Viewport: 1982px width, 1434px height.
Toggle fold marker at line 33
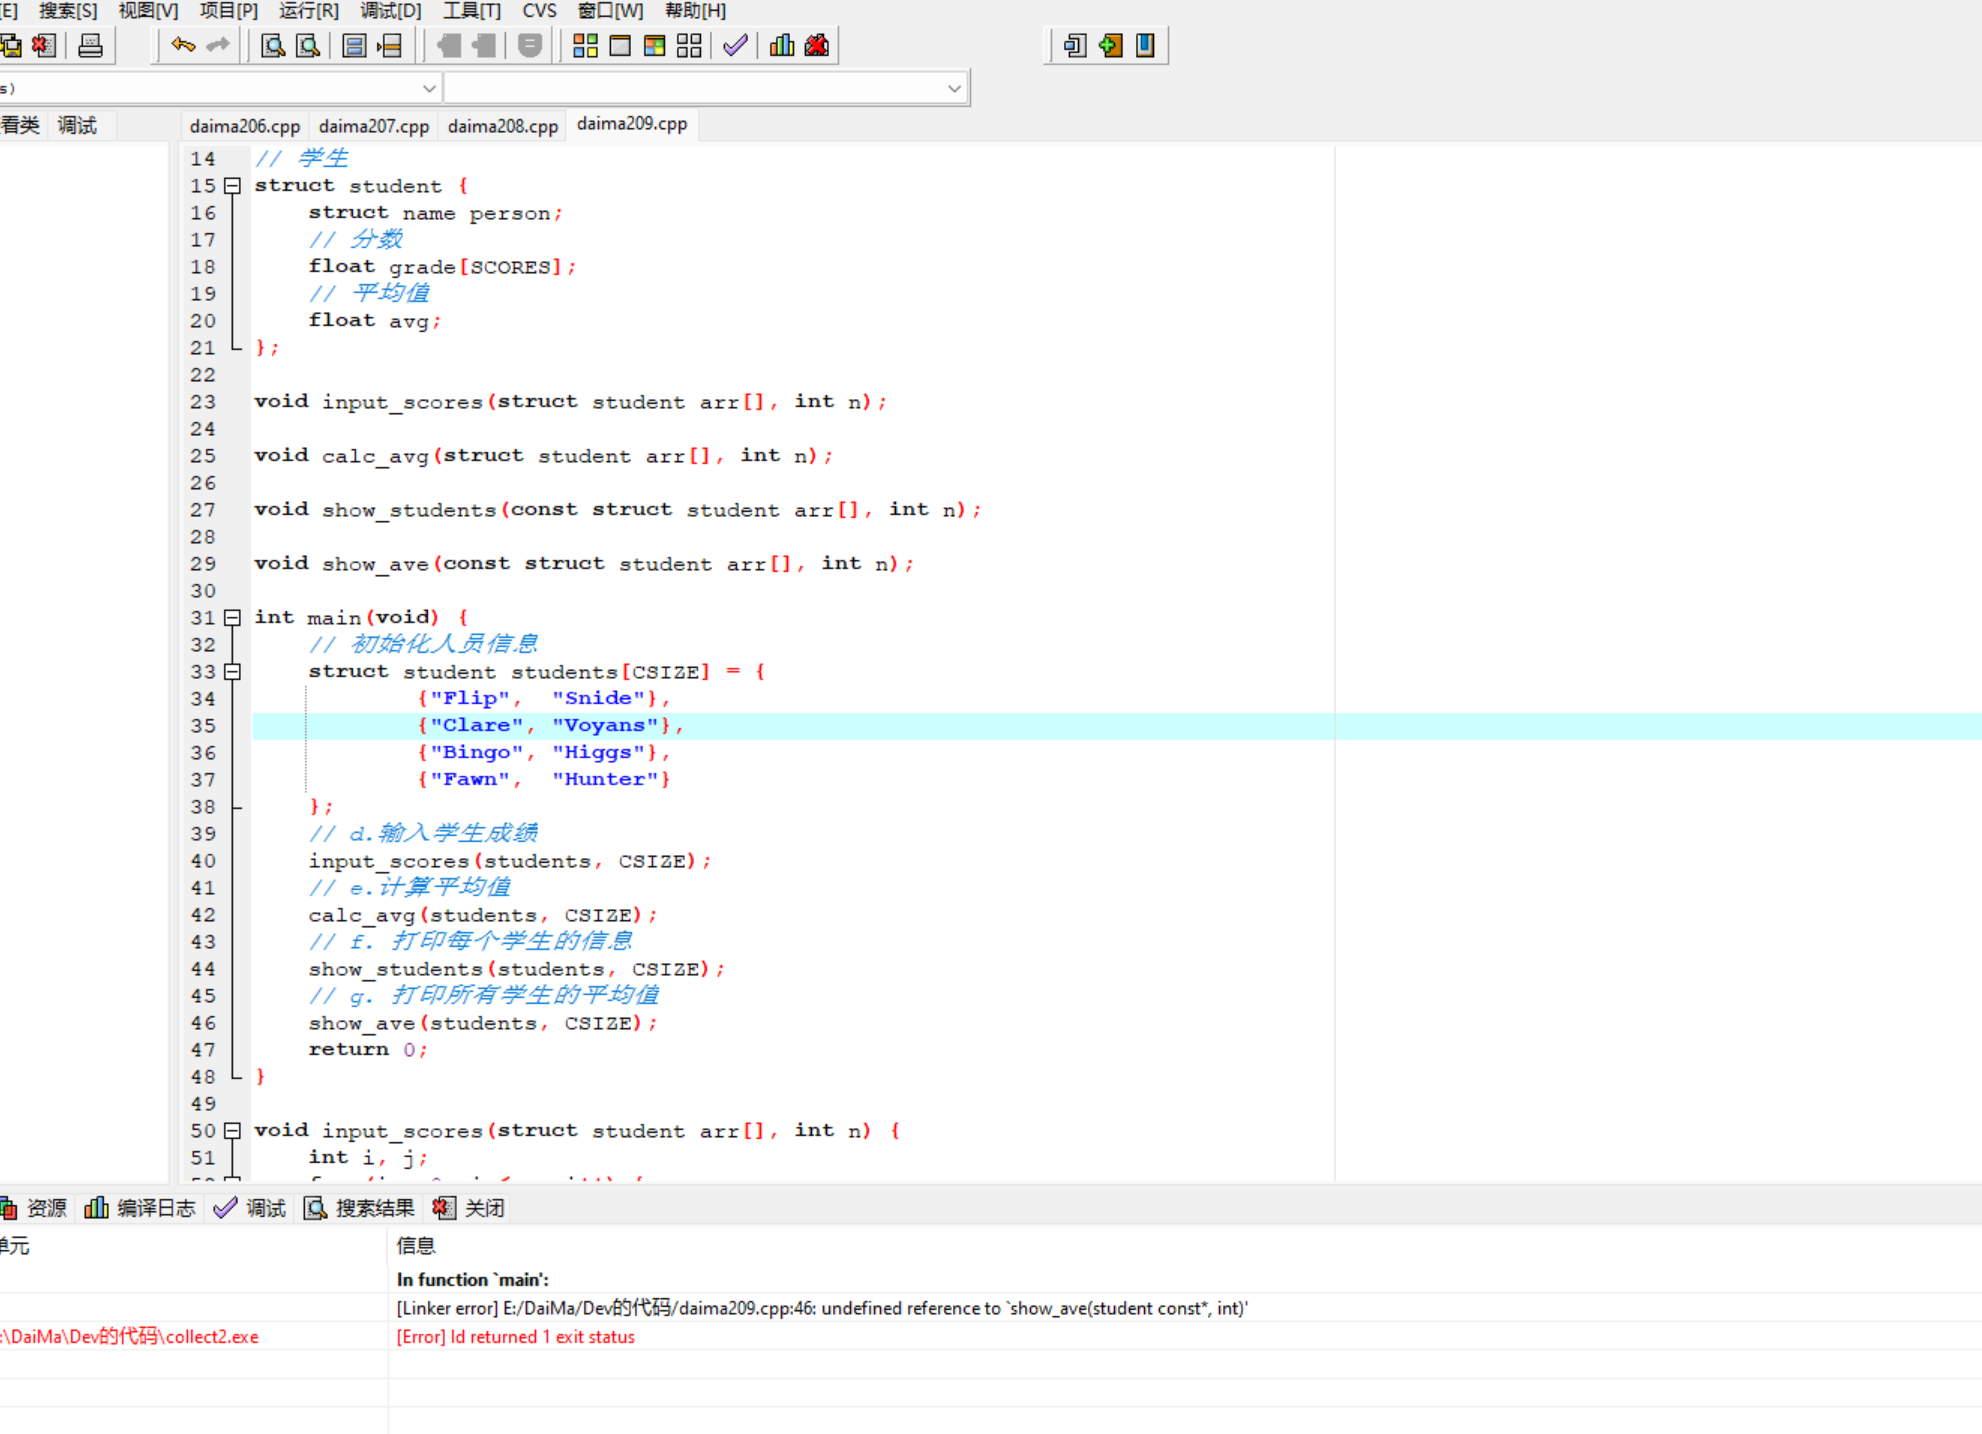232,672
